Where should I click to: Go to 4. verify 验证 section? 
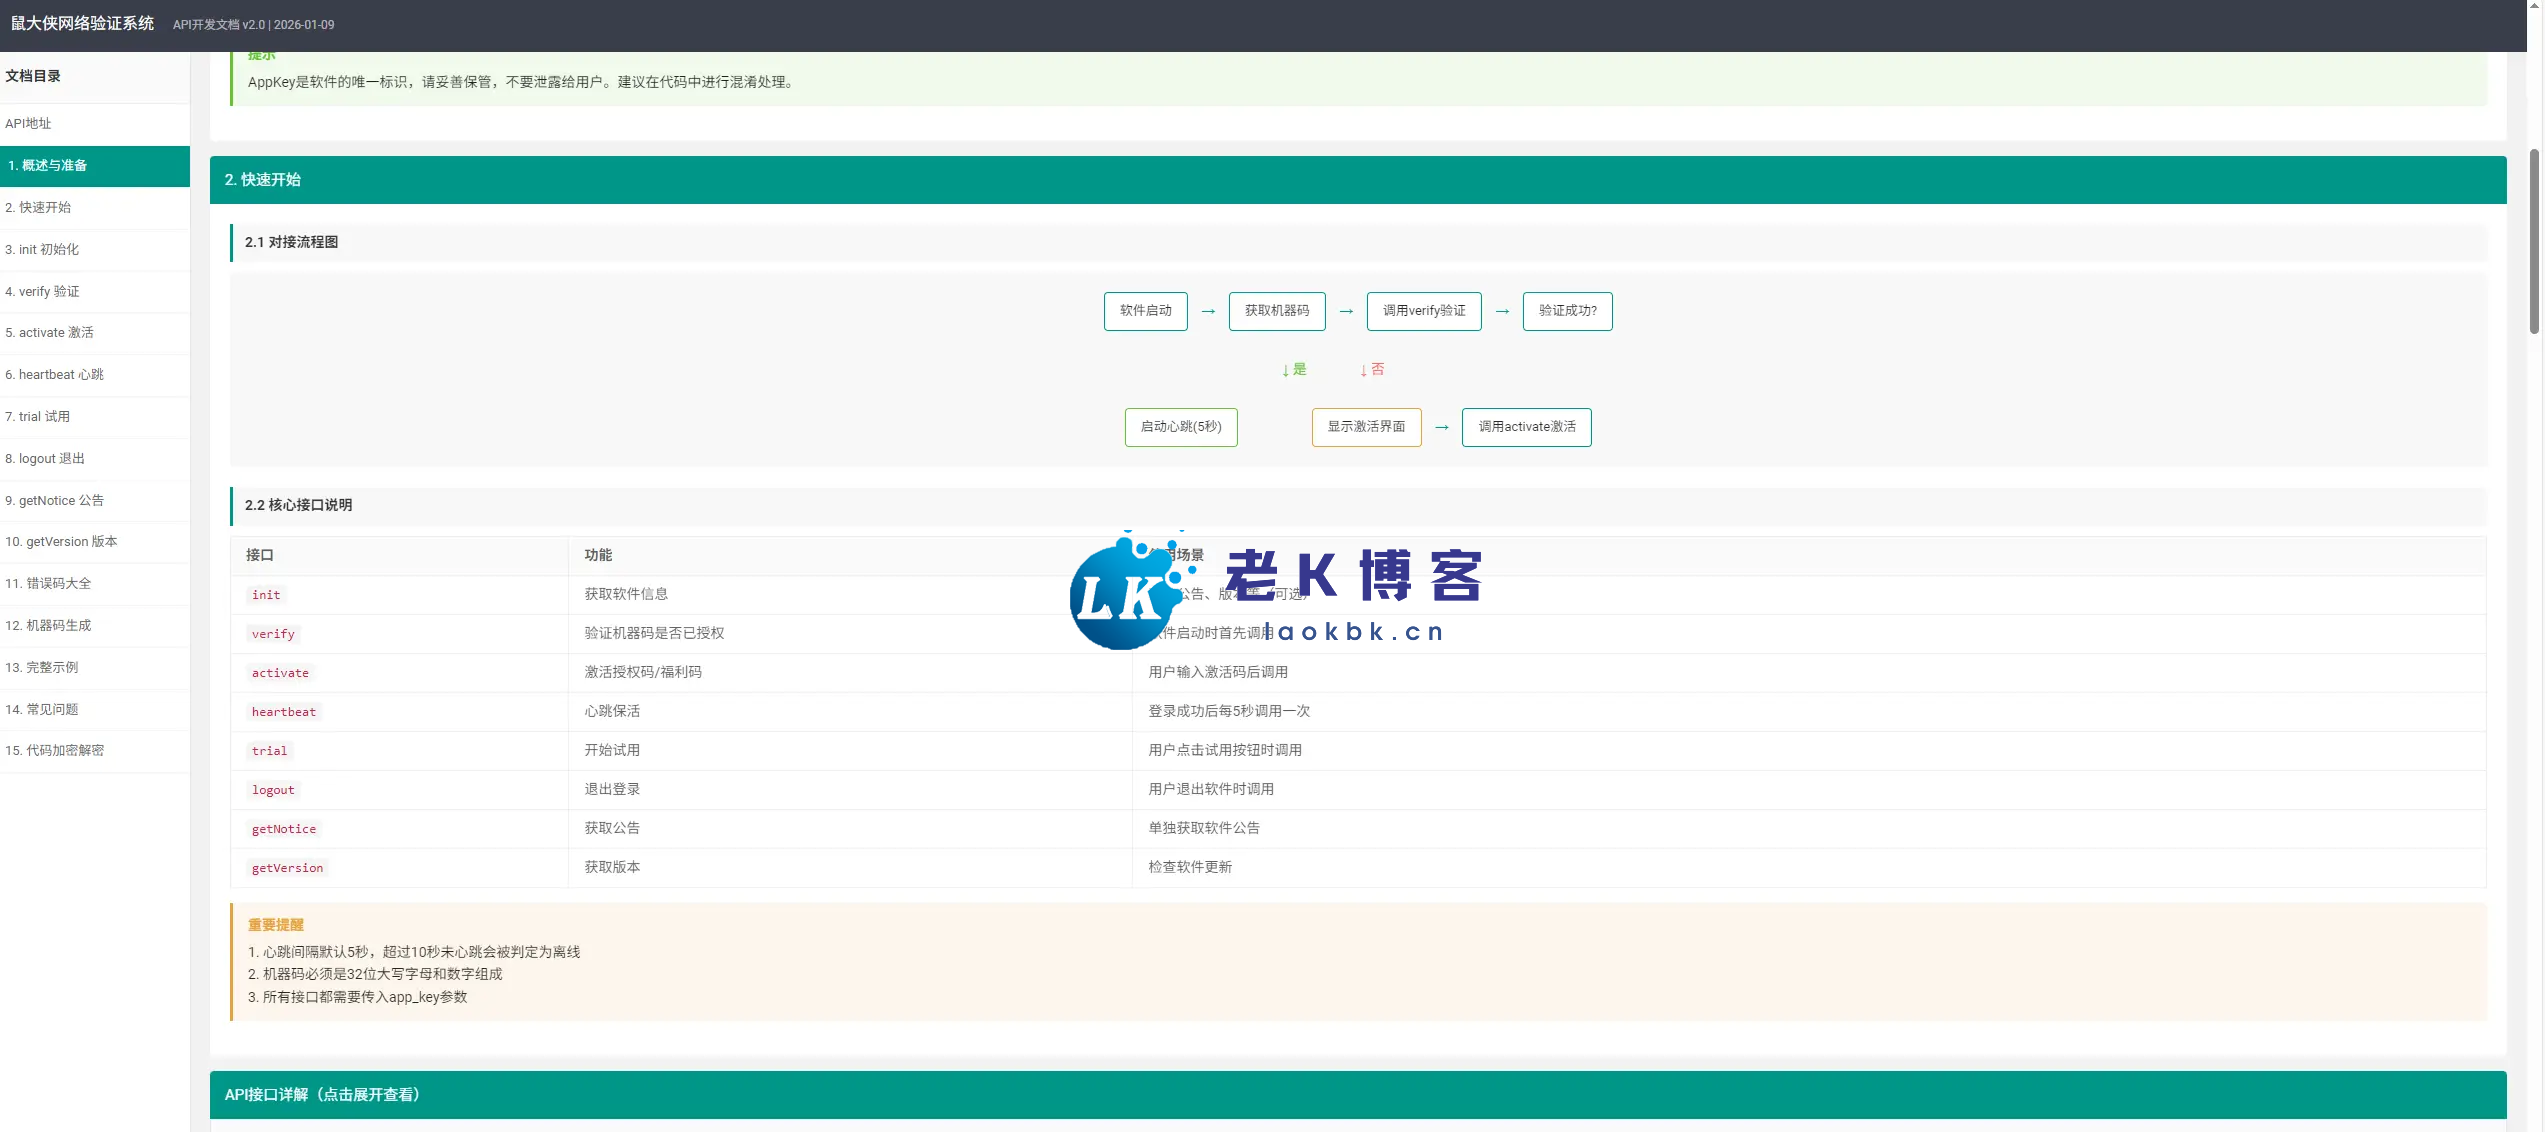(42, 292)
